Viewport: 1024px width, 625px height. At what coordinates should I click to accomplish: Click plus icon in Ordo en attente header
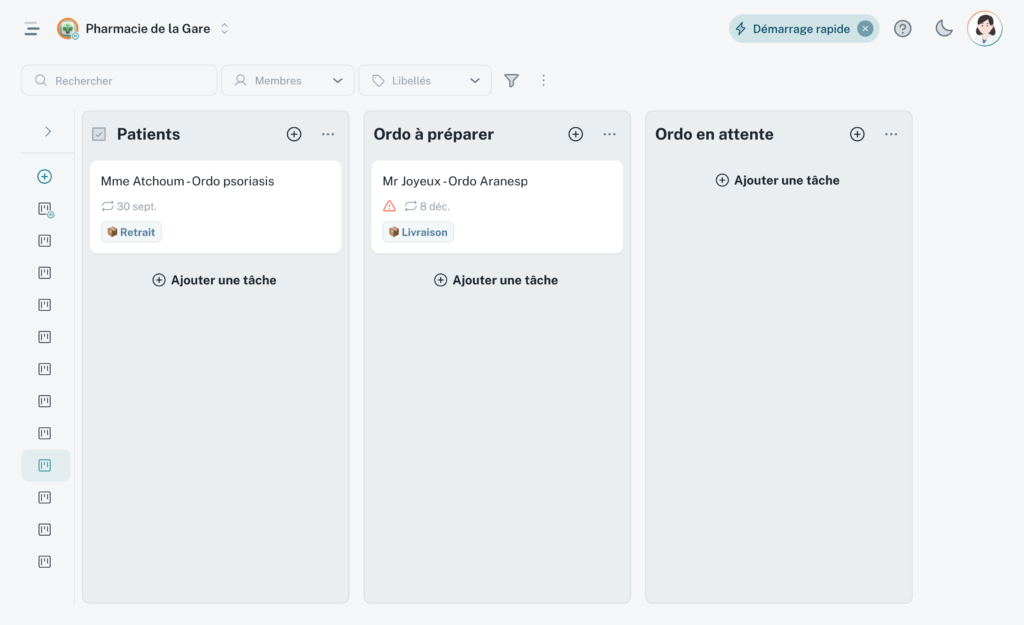(x=857, y=134)
